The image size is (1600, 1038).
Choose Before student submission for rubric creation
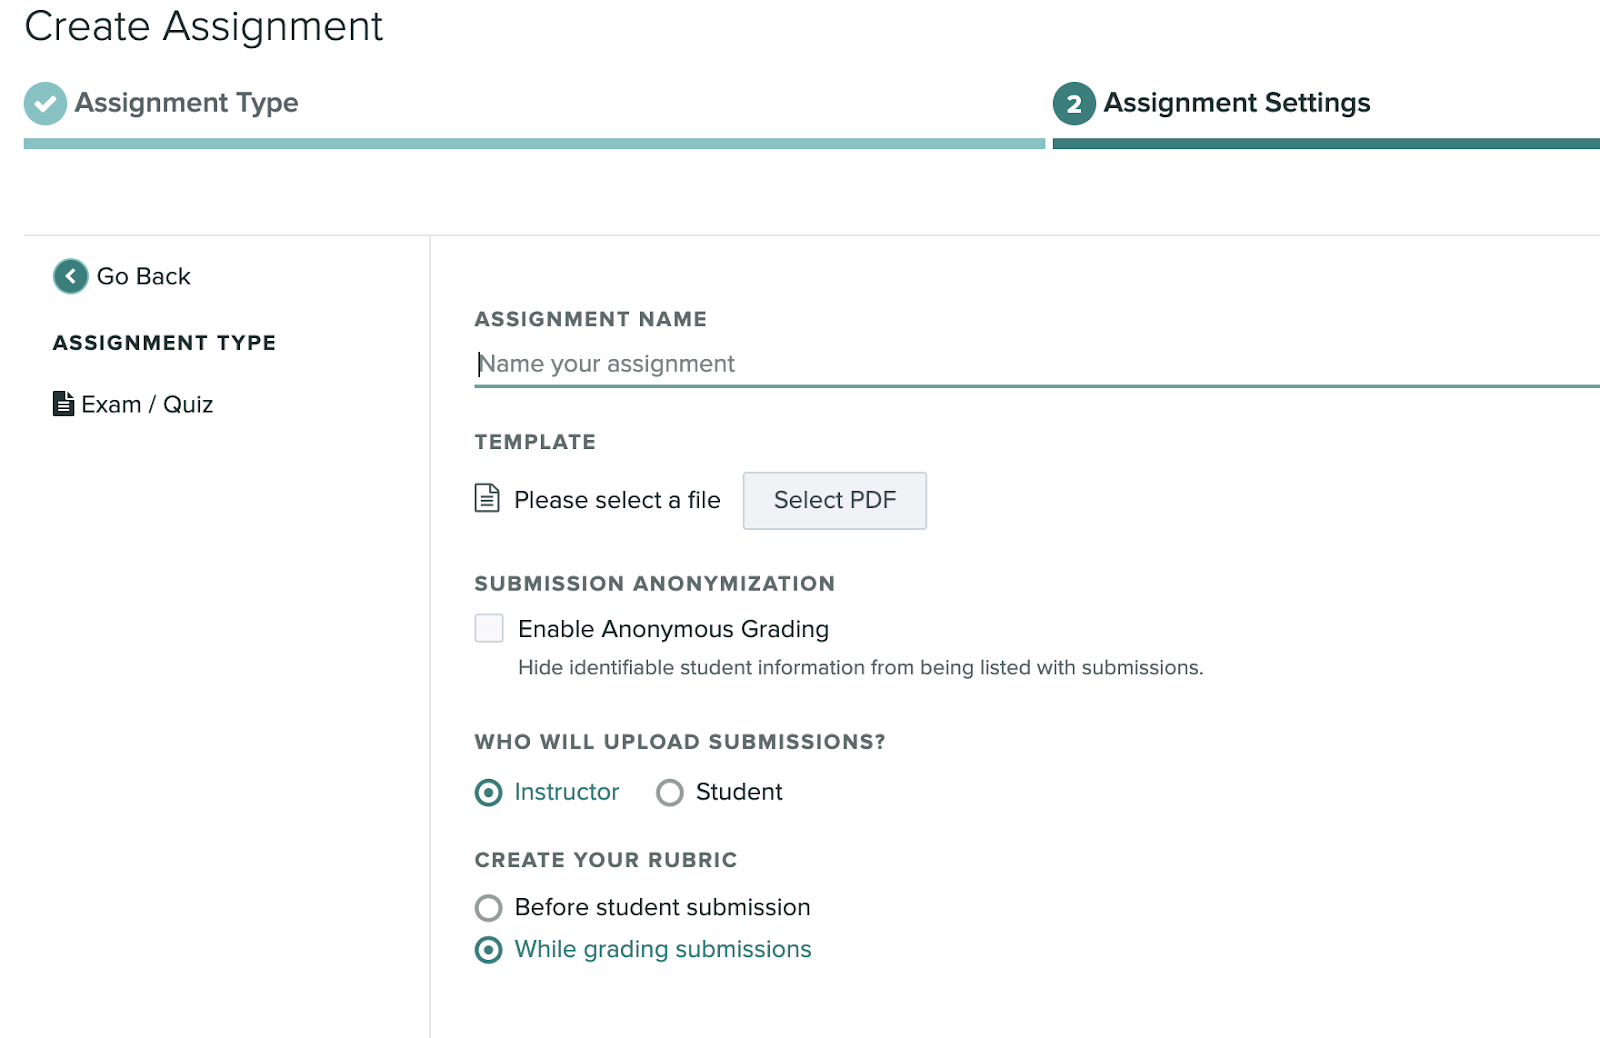coord(488,908)
